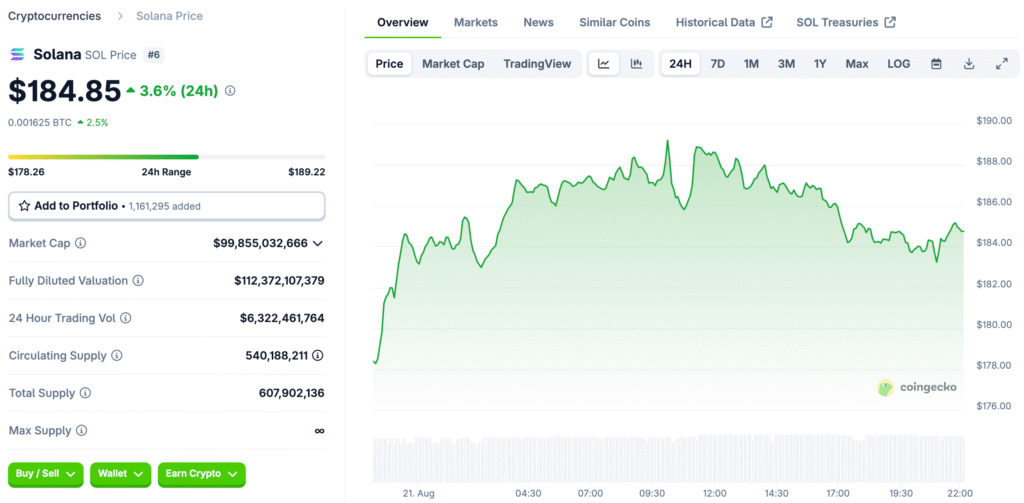Click the Solana Price breadcrumb

click(x=169, y=16)
